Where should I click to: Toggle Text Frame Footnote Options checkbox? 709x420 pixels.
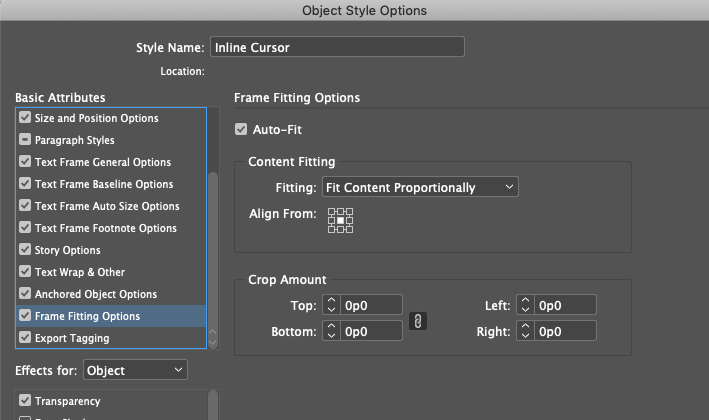(x=25, y=227)
